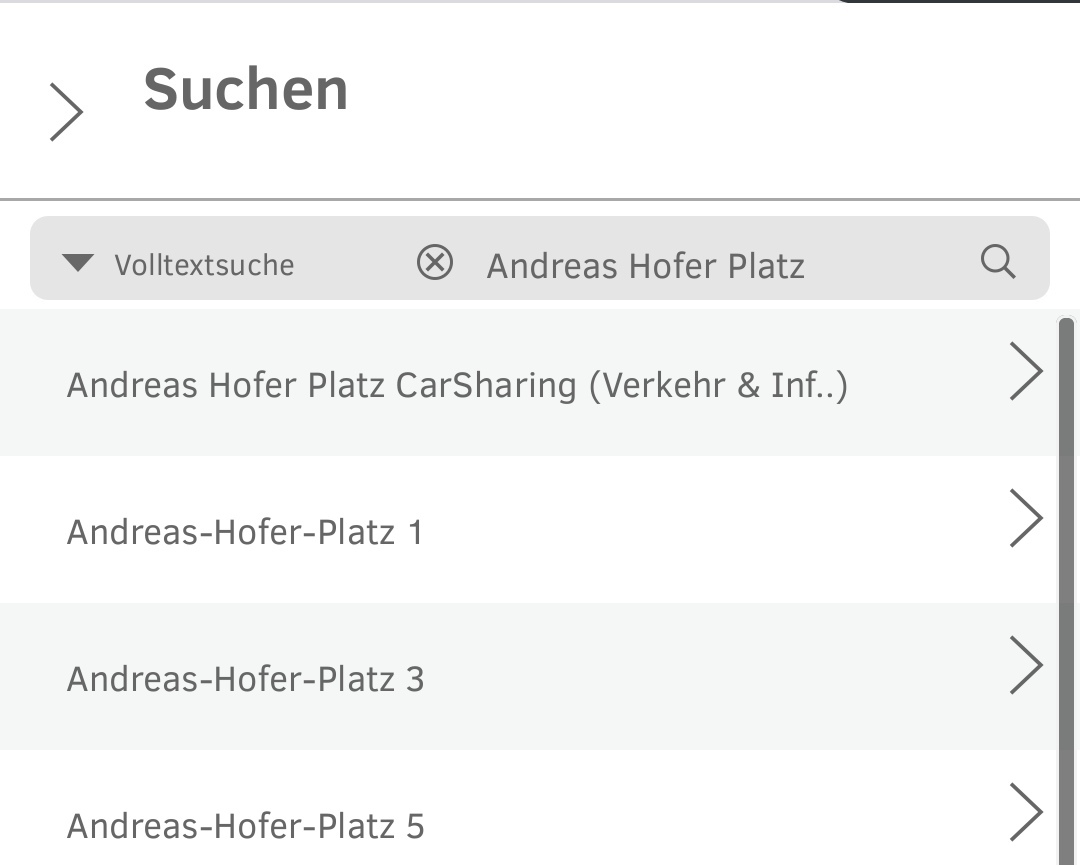
Task: Open the Andreas-Hofer-Platz 1 result
Action: [244, 532]
